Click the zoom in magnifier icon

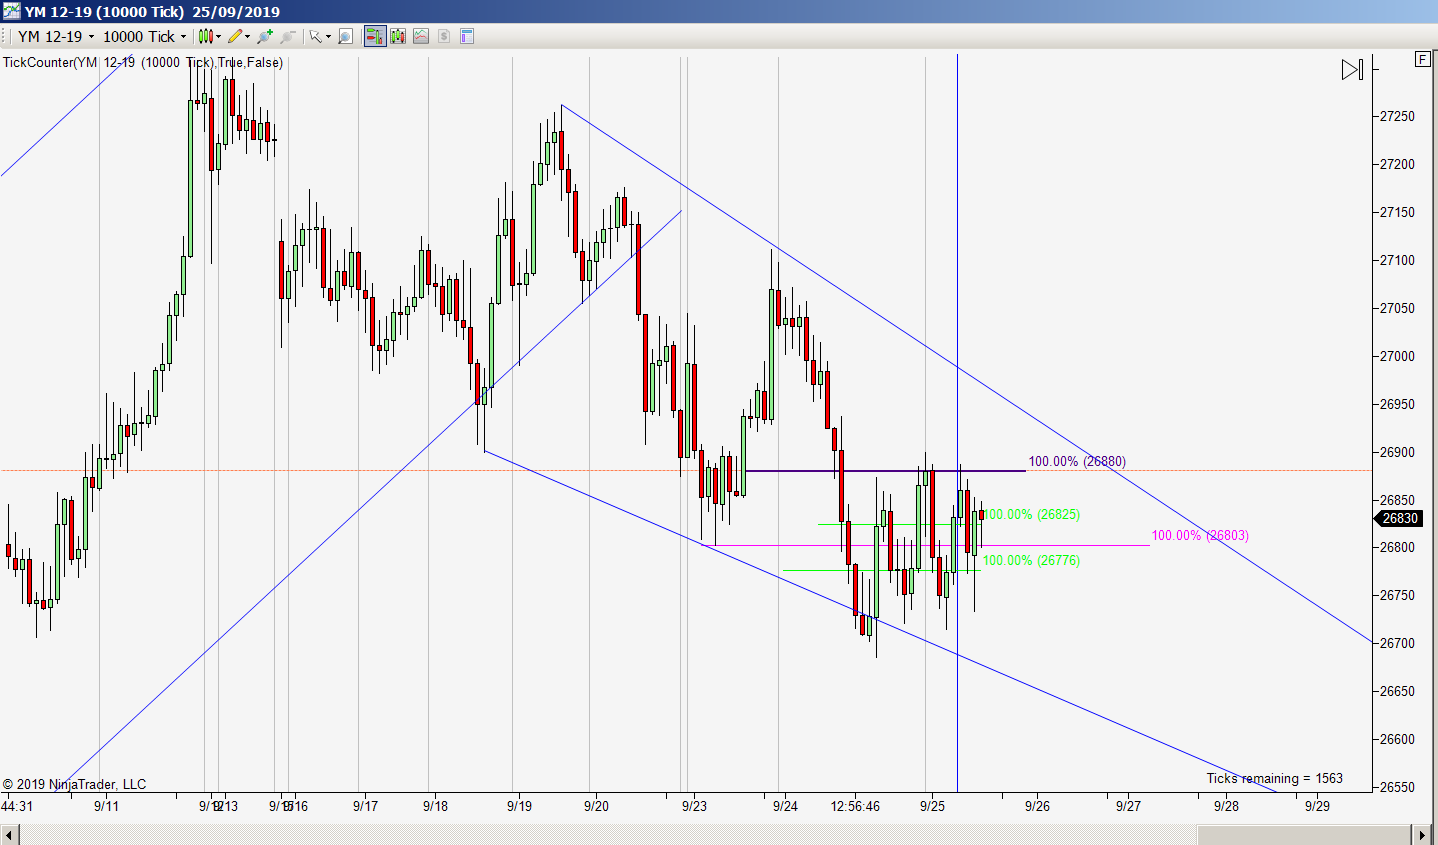265,36
